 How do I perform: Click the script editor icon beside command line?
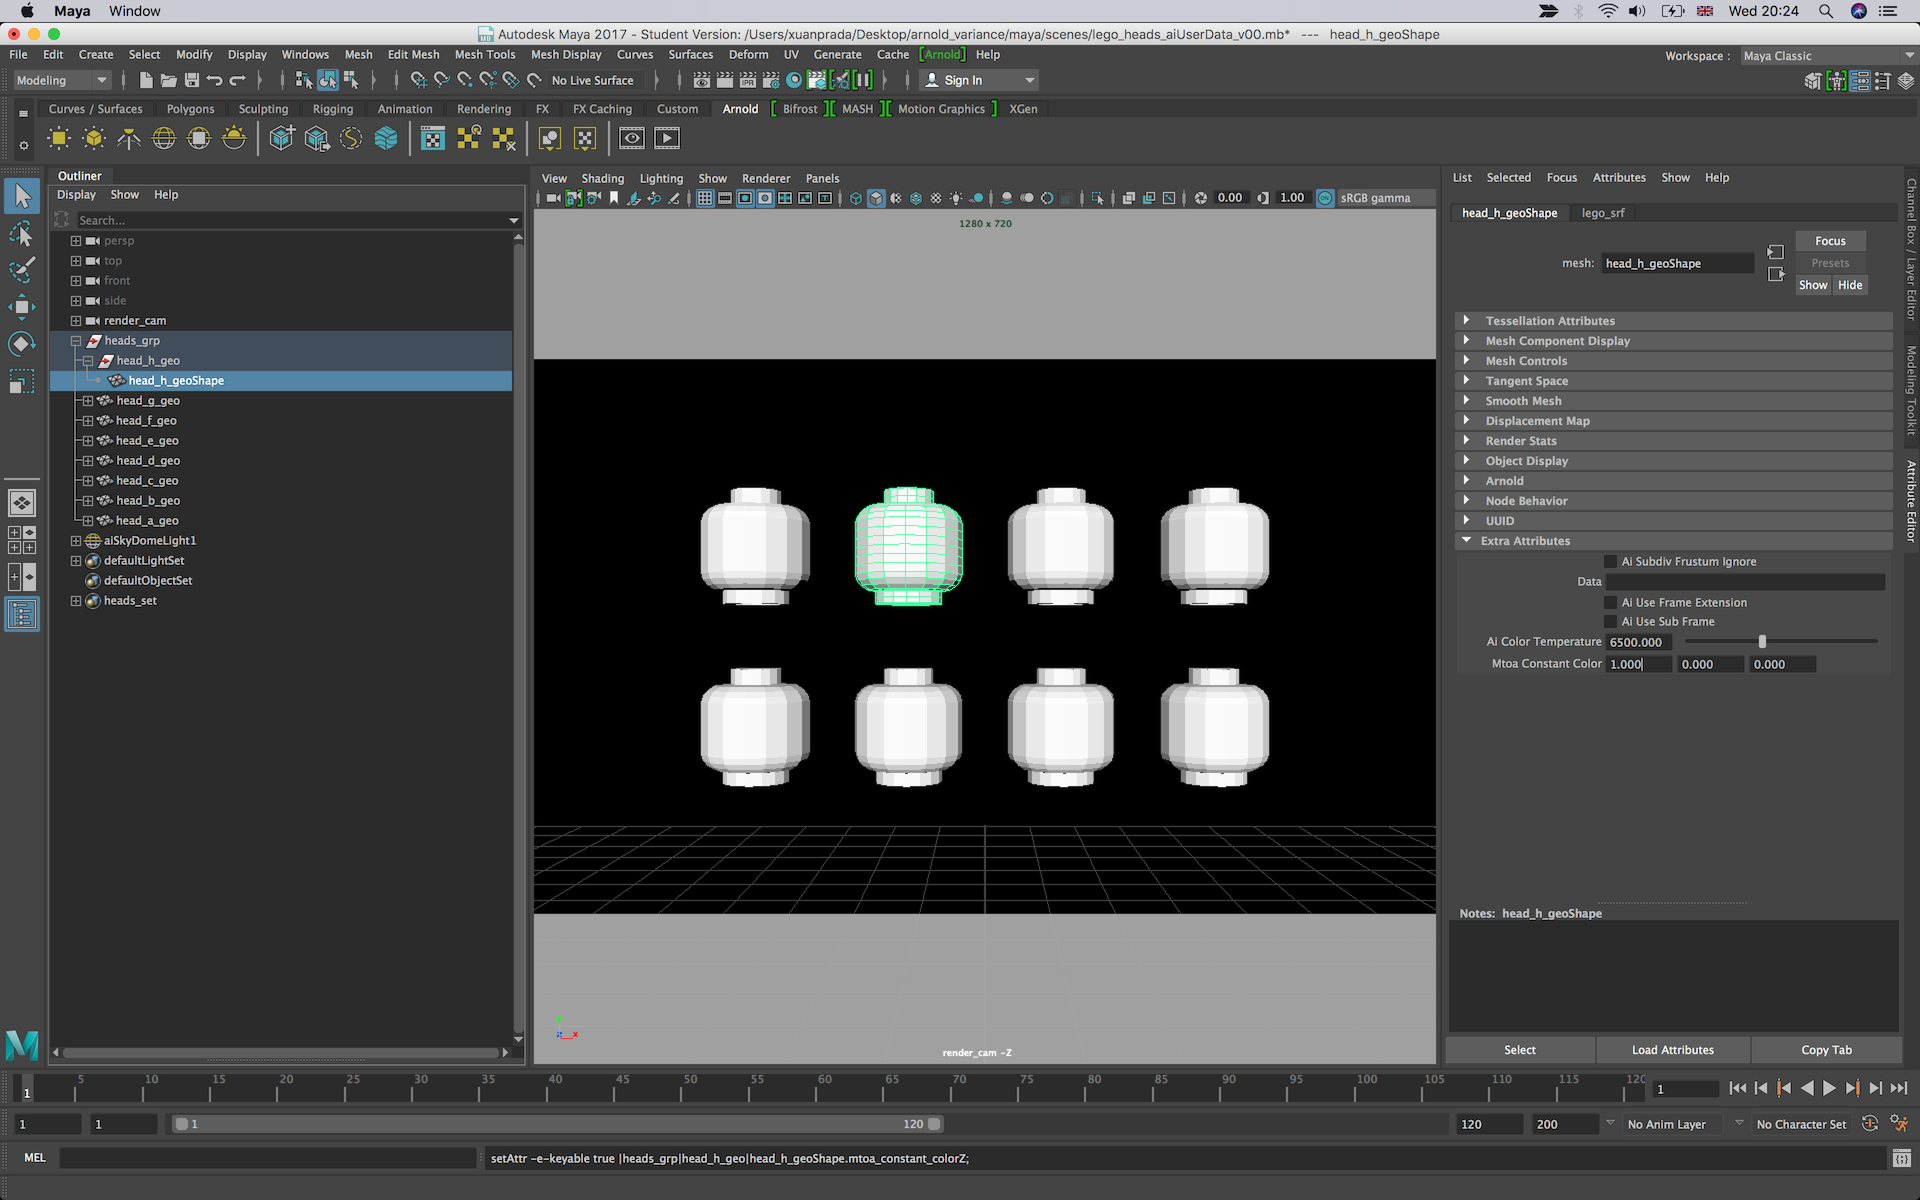1902,1158
